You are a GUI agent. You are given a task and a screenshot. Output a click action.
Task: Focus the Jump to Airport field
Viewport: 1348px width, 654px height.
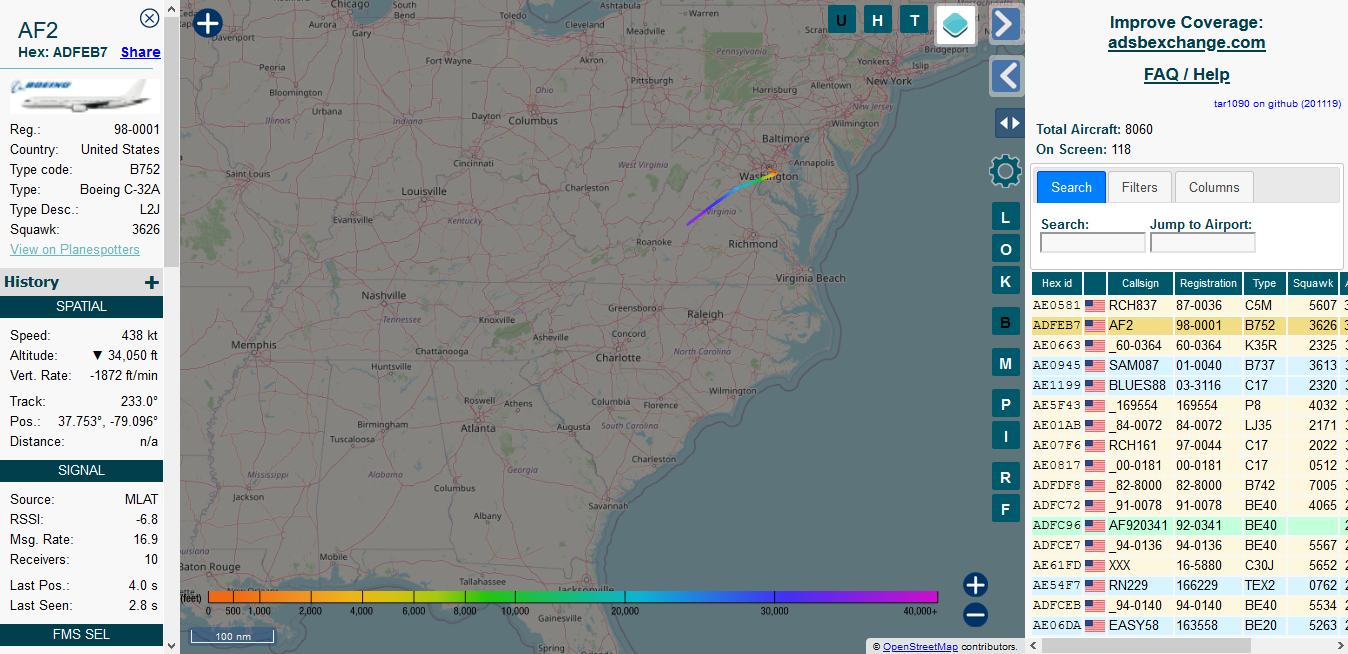coord(1202,243)
